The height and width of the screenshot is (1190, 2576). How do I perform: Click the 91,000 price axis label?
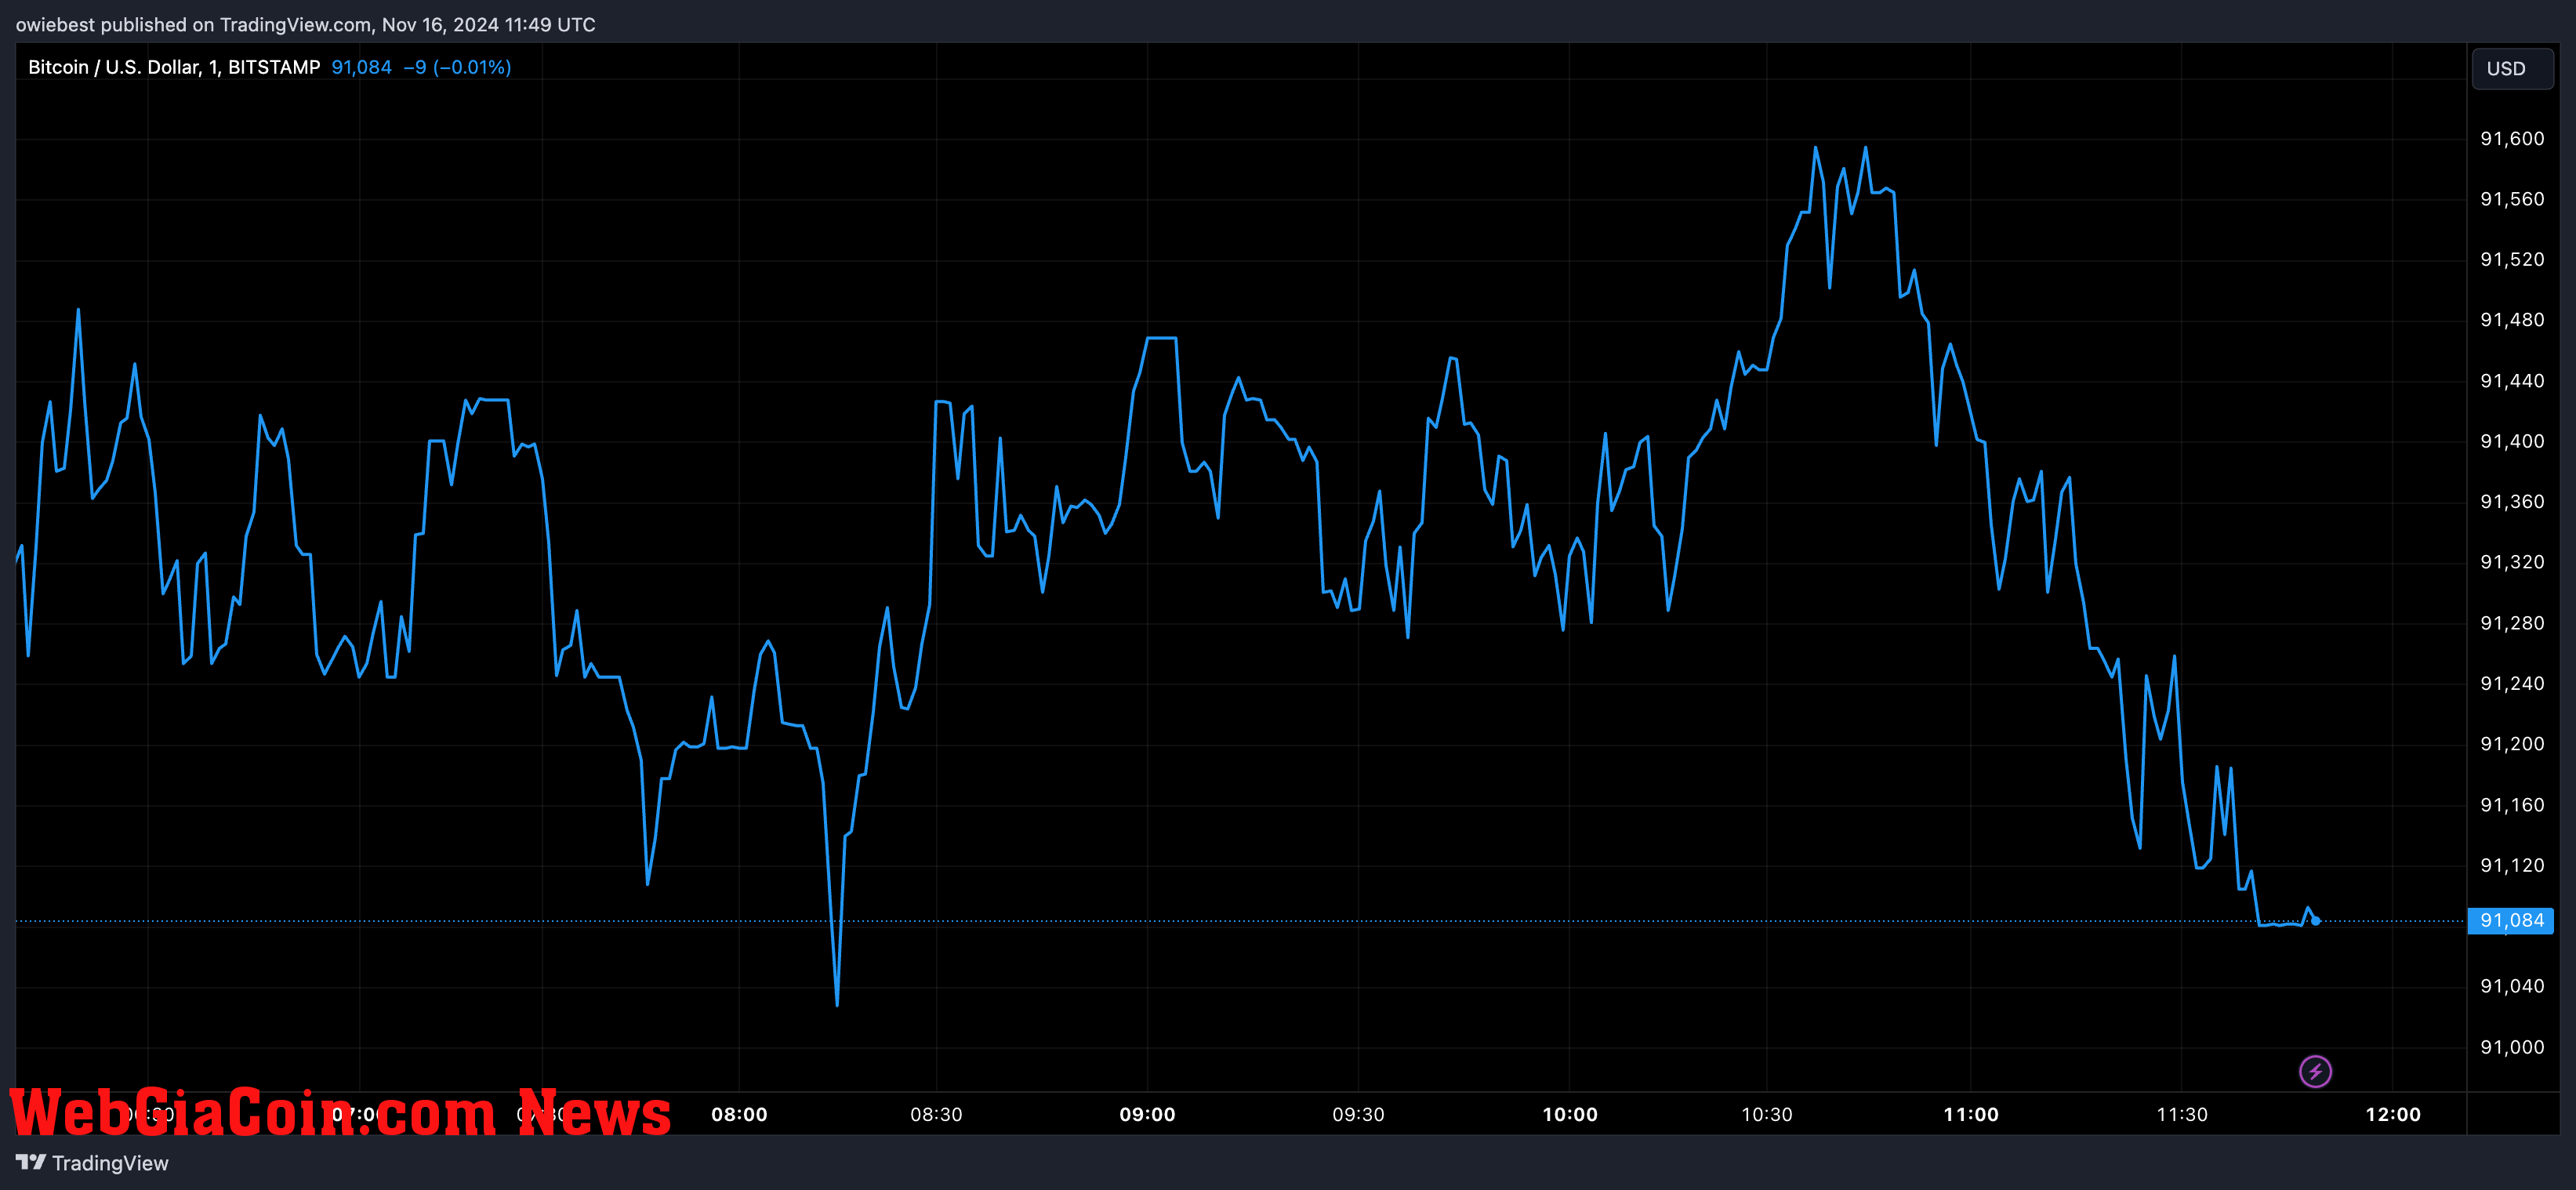coord(2512,1047)
